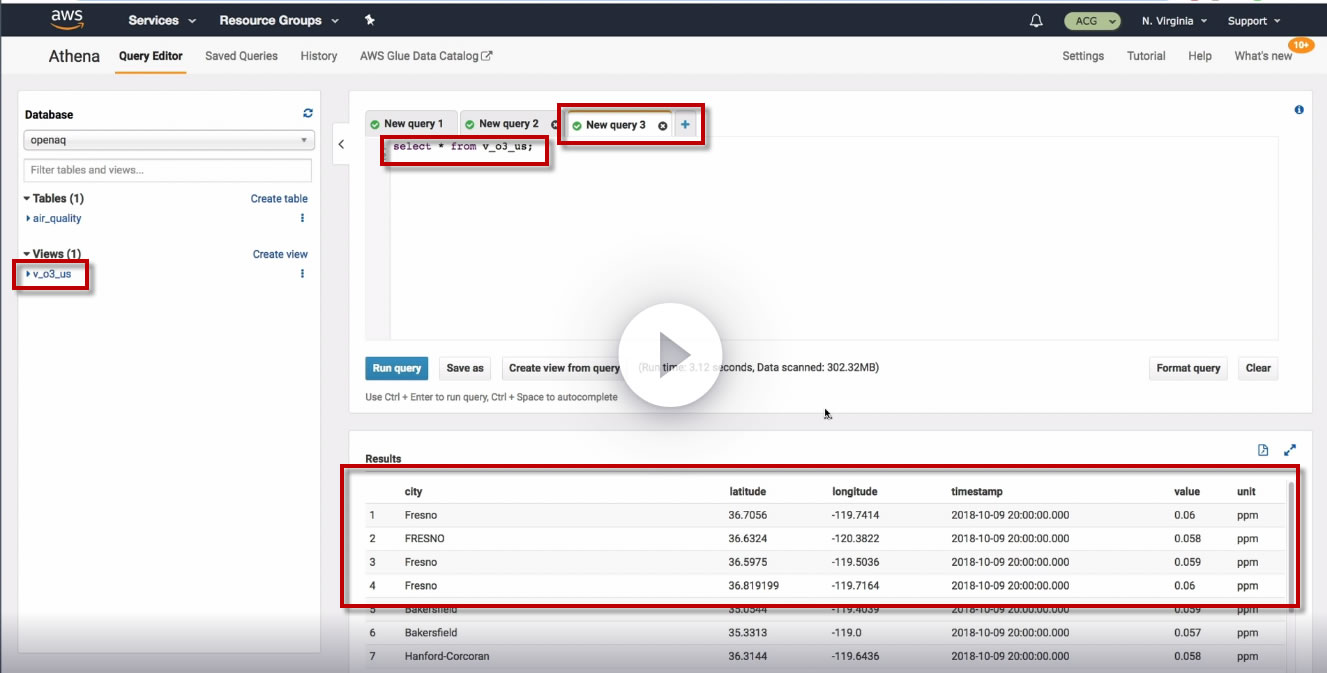Viewport: 1327px width, 673px height.
Task: Click the AWS logo
Action: coord(67,19)
